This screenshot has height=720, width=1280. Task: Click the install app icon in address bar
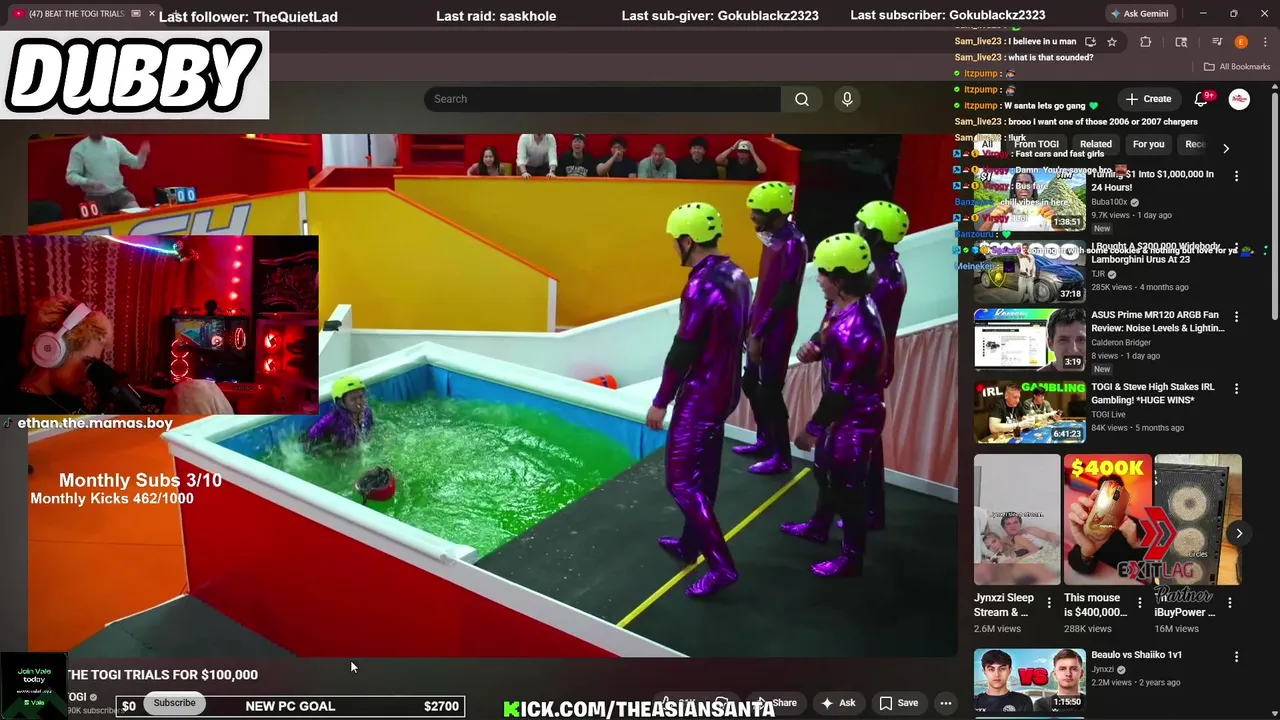pyautogui.click(x=1090, y=42)
